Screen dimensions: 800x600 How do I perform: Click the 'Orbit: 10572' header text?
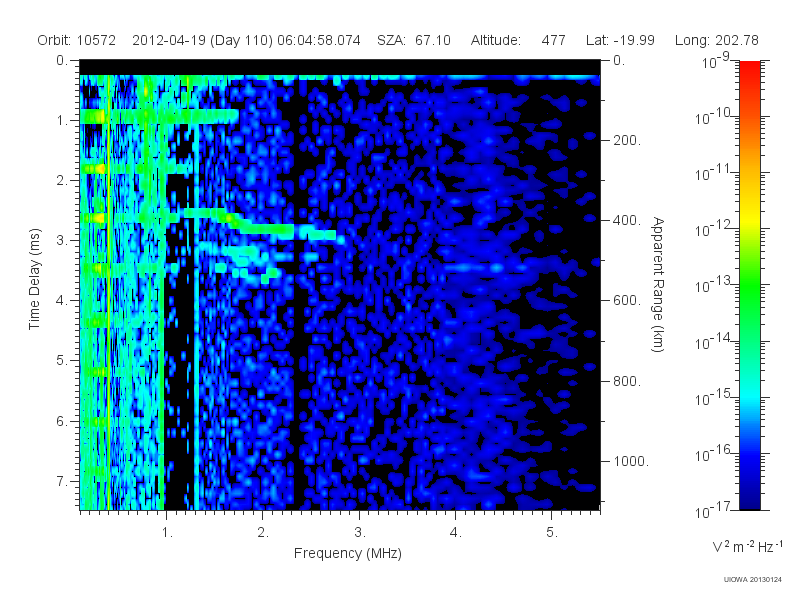77,40
